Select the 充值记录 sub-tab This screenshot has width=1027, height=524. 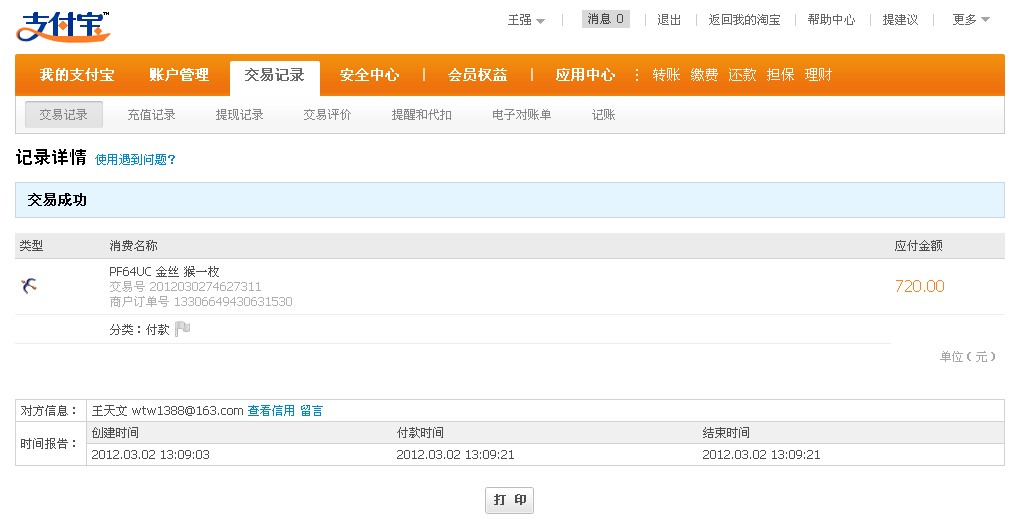[151, 115]
